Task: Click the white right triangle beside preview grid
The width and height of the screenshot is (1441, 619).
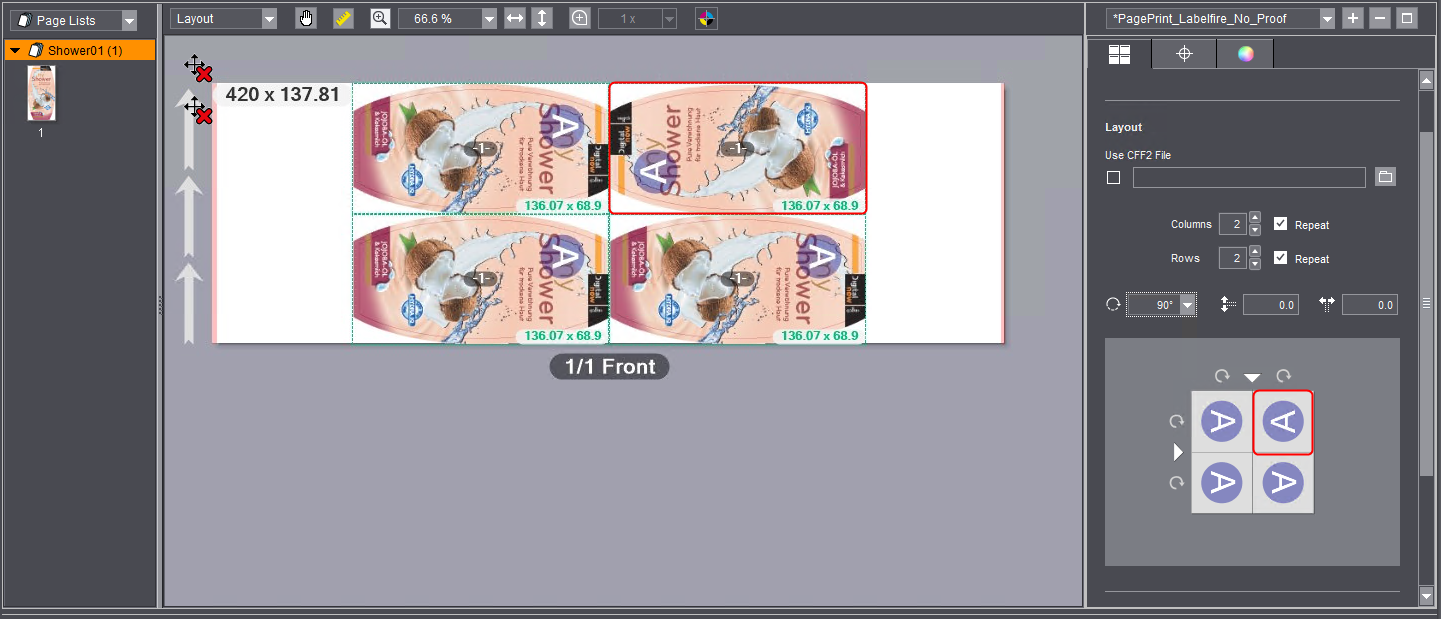Action: click(x=1178, y=453)
